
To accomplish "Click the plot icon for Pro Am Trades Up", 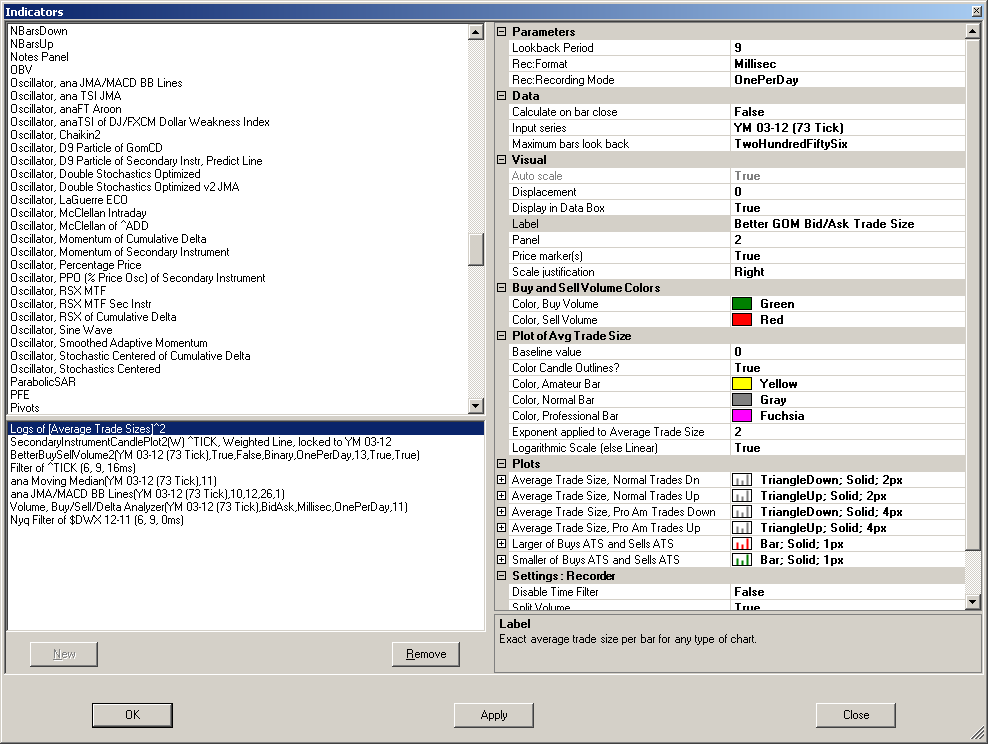I will pos(742,528).
